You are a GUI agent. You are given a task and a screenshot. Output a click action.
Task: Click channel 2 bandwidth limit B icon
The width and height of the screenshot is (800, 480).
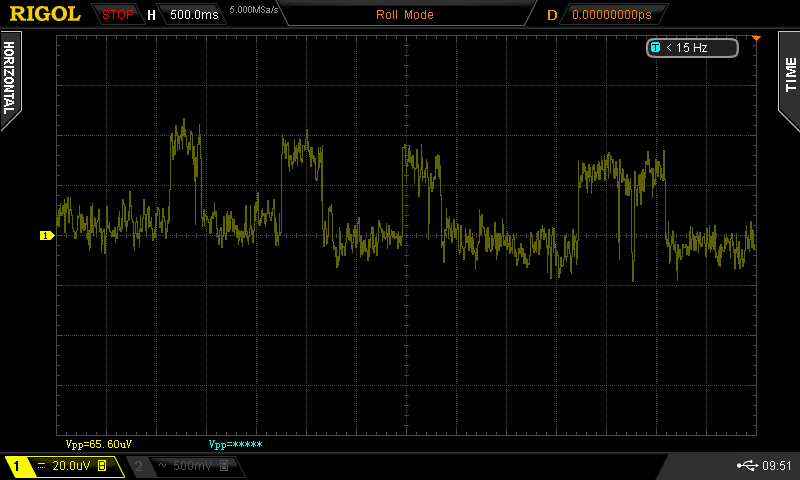223,466
